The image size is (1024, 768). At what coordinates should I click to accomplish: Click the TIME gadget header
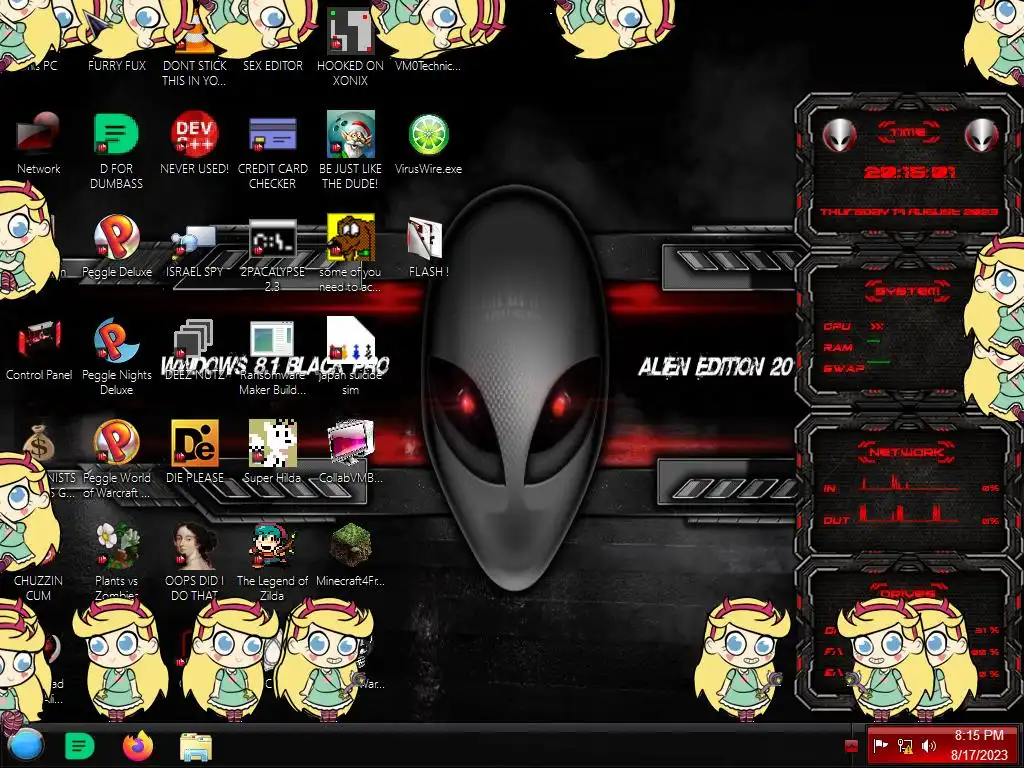908,132
